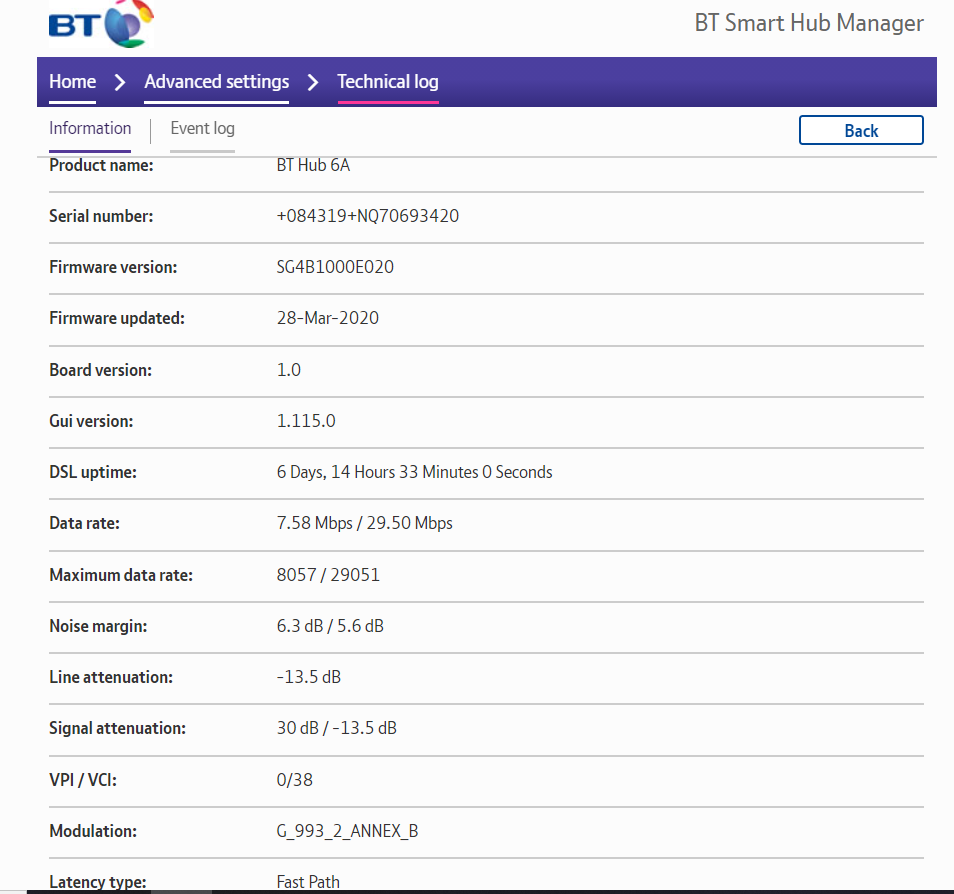Click the BT logo
Image resolution: width=954 pixels, height=894 pixels.
point(100,24)
